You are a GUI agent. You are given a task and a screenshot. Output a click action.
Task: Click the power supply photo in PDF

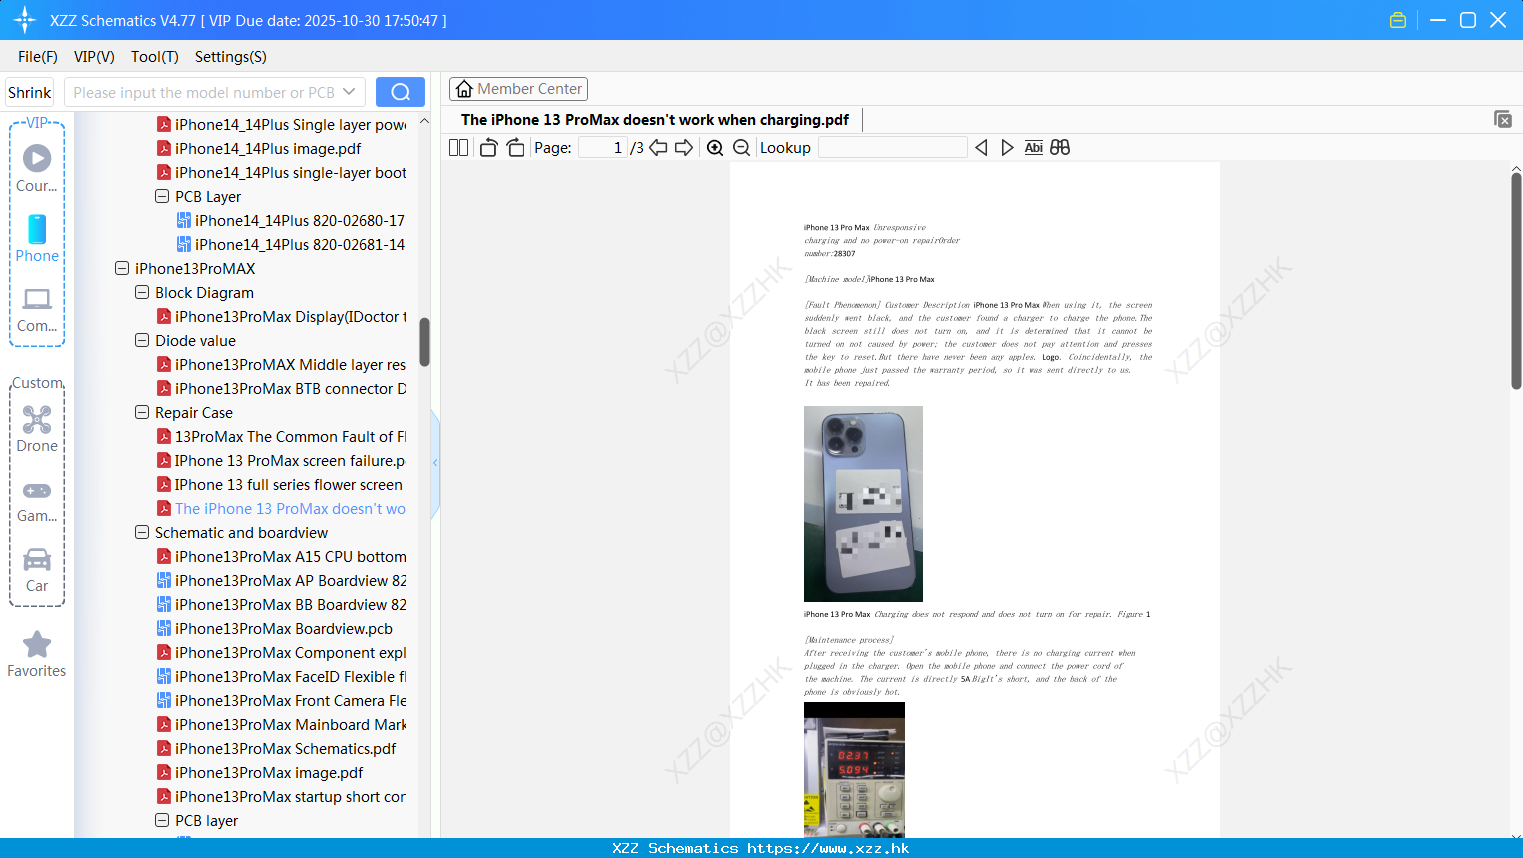[x=854, y=769]
